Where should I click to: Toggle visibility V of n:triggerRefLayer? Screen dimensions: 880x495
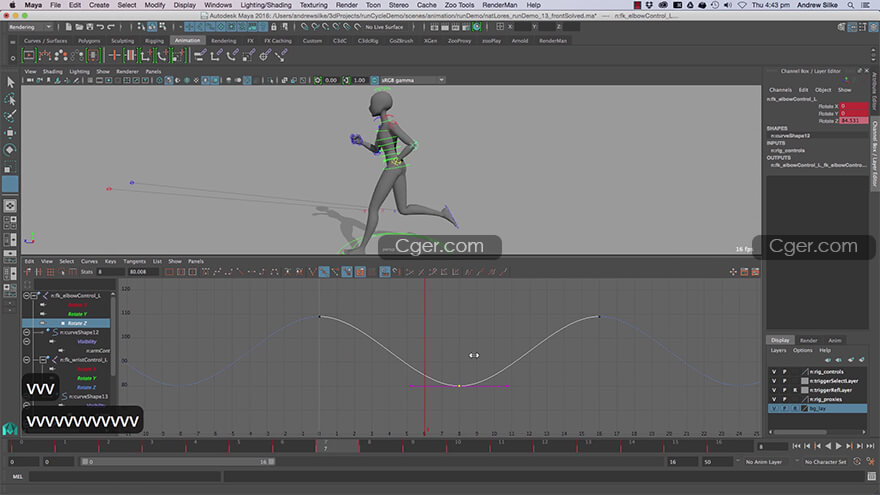point(774,390)
